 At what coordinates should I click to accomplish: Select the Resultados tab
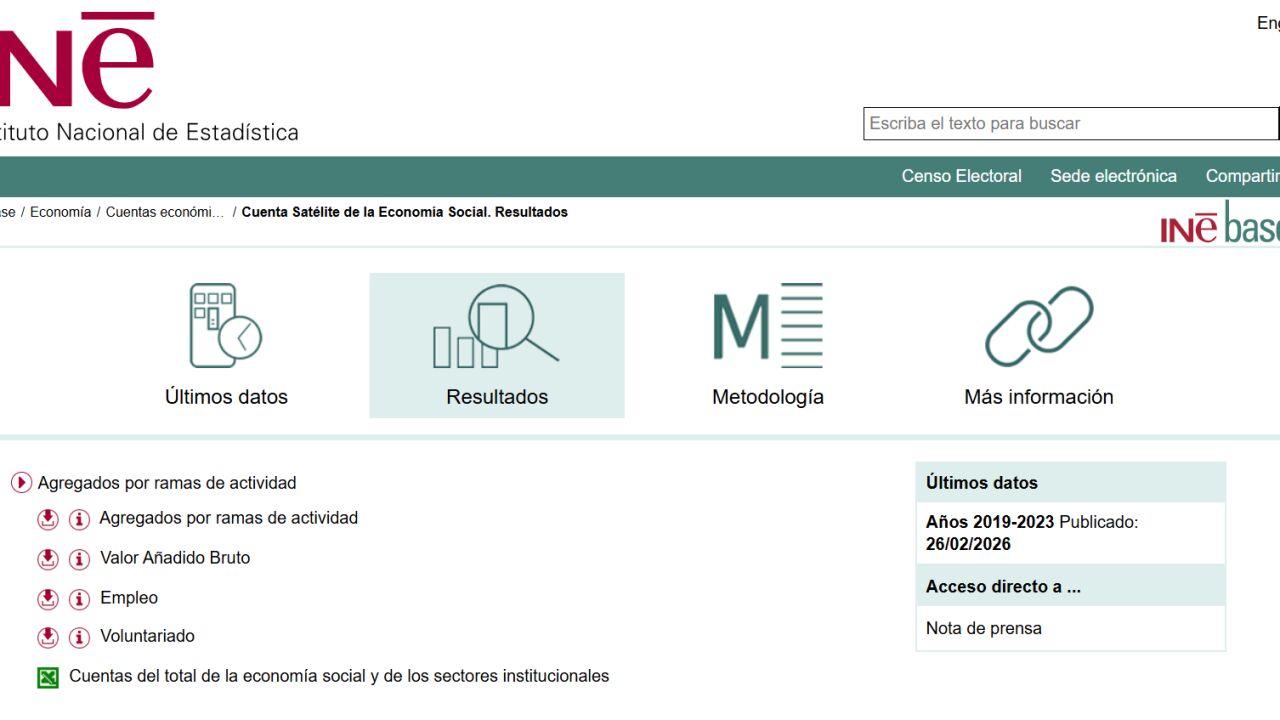point(497,346)
